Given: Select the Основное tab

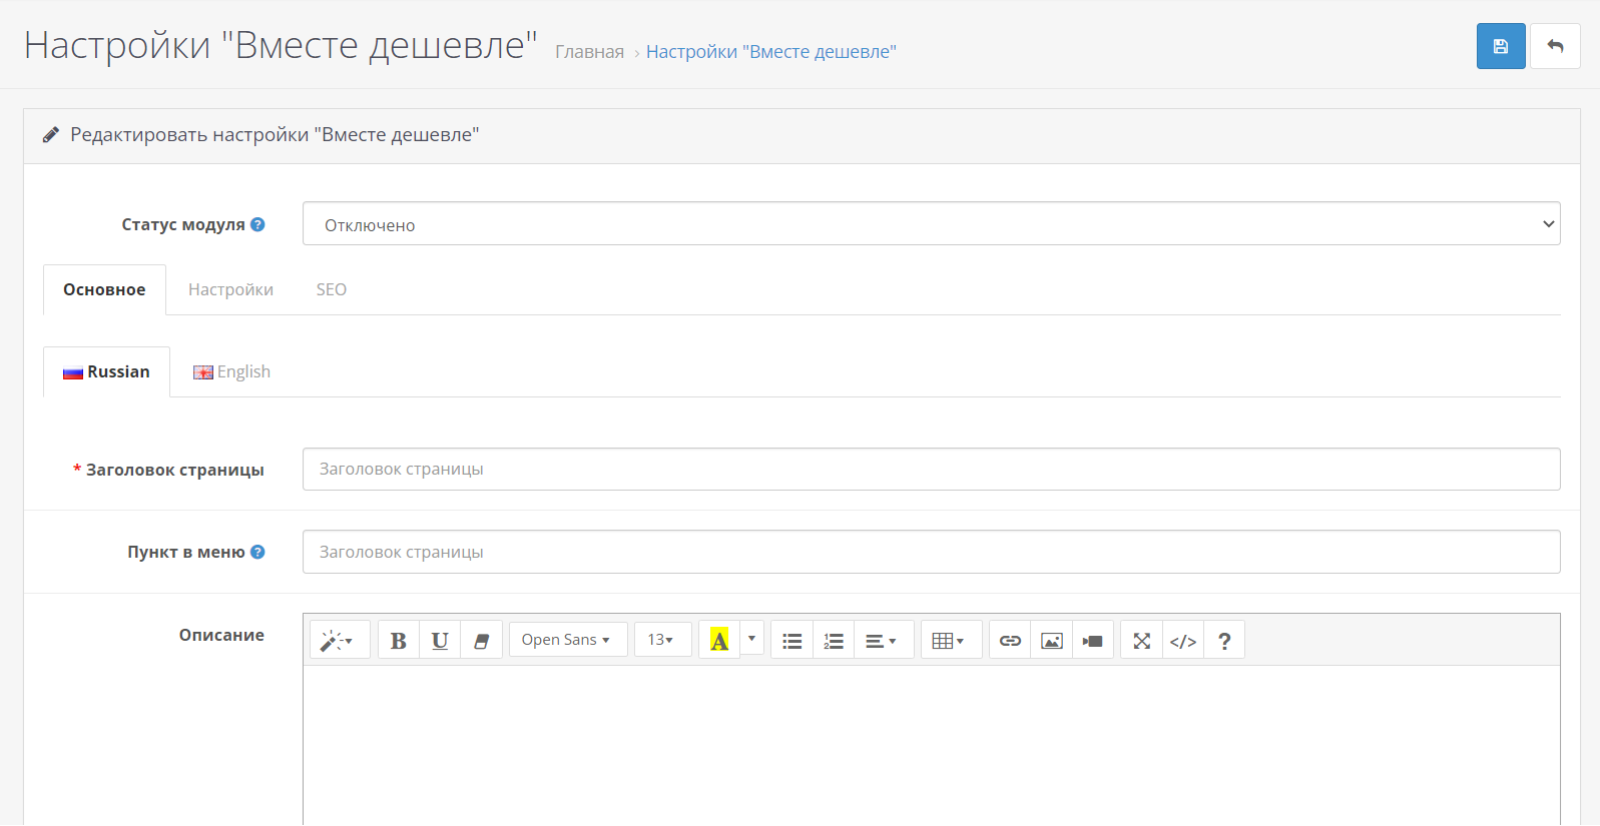Looking at the screenshot, I should (105, 290).
